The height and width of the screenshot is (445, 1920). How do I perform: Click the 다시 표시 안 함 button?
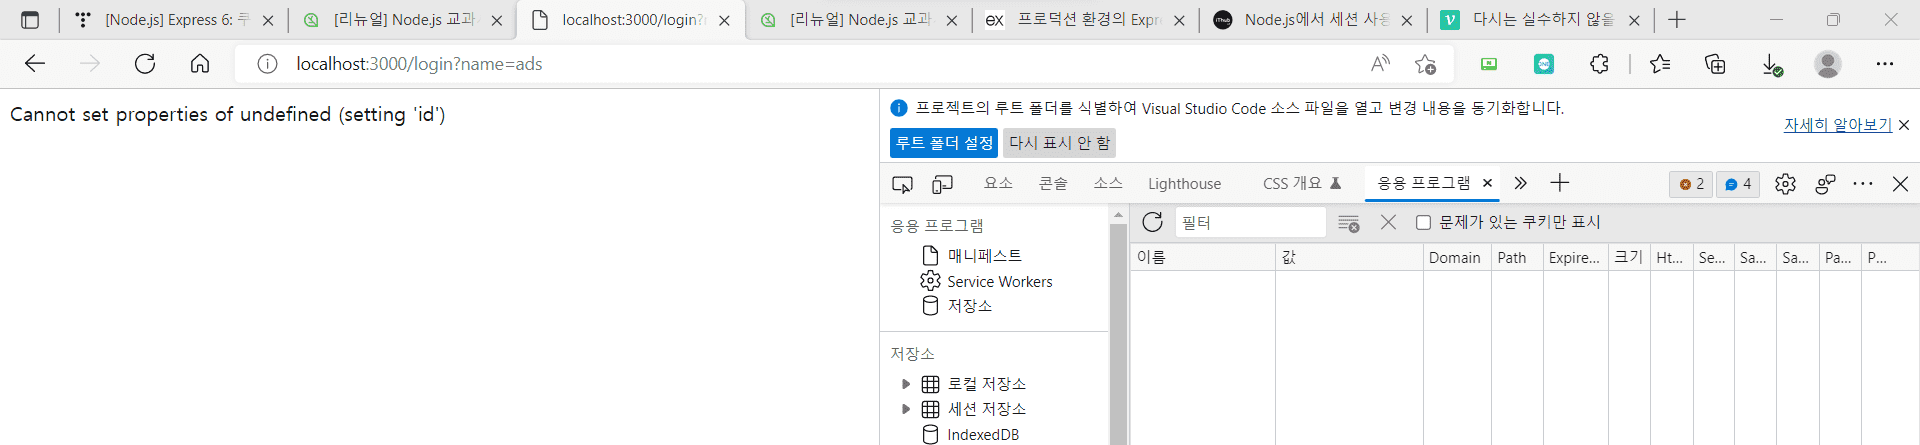(x=1060, y=143)
